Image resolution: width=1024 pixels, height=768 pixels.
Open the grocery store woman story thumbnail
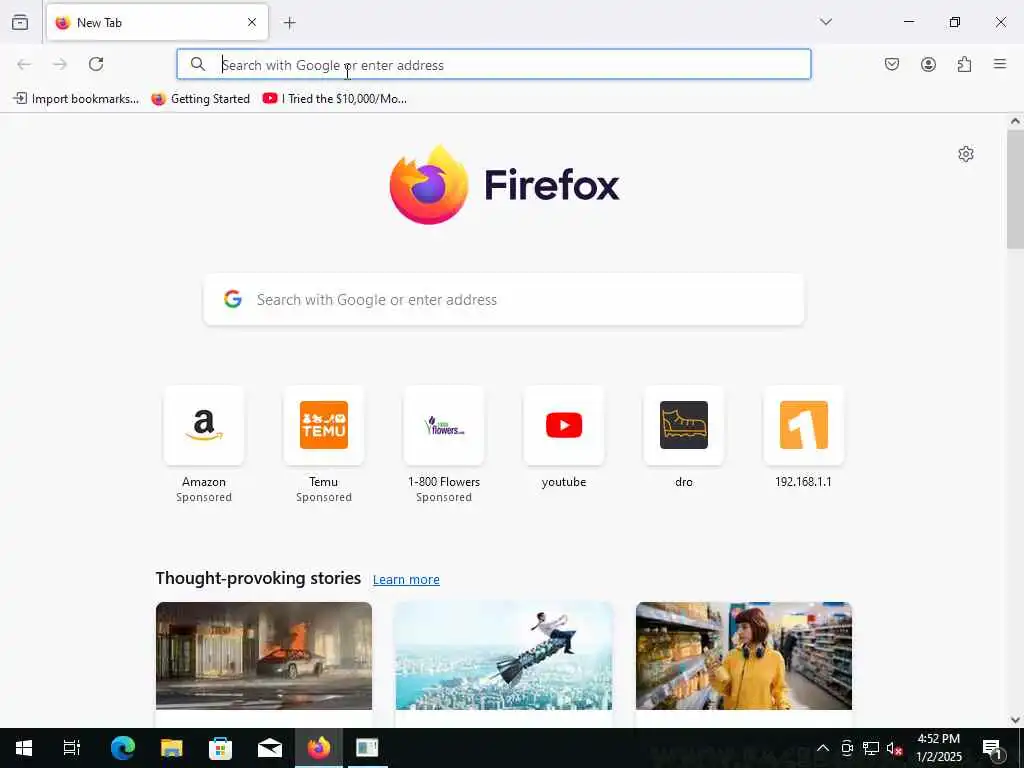click(744, 656)
